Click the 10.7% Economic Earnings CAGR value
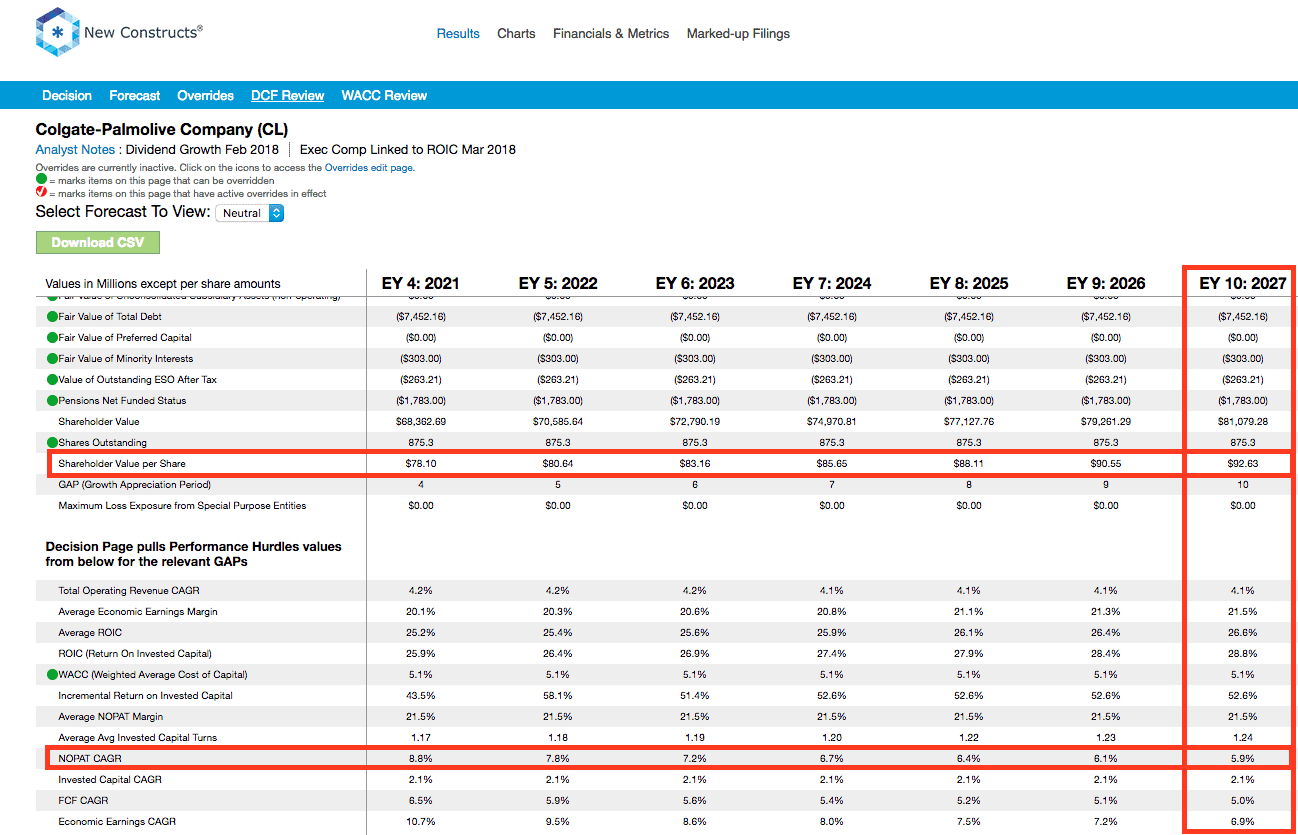This screenshot has width=1298, height=835. [x=421, y=821]
